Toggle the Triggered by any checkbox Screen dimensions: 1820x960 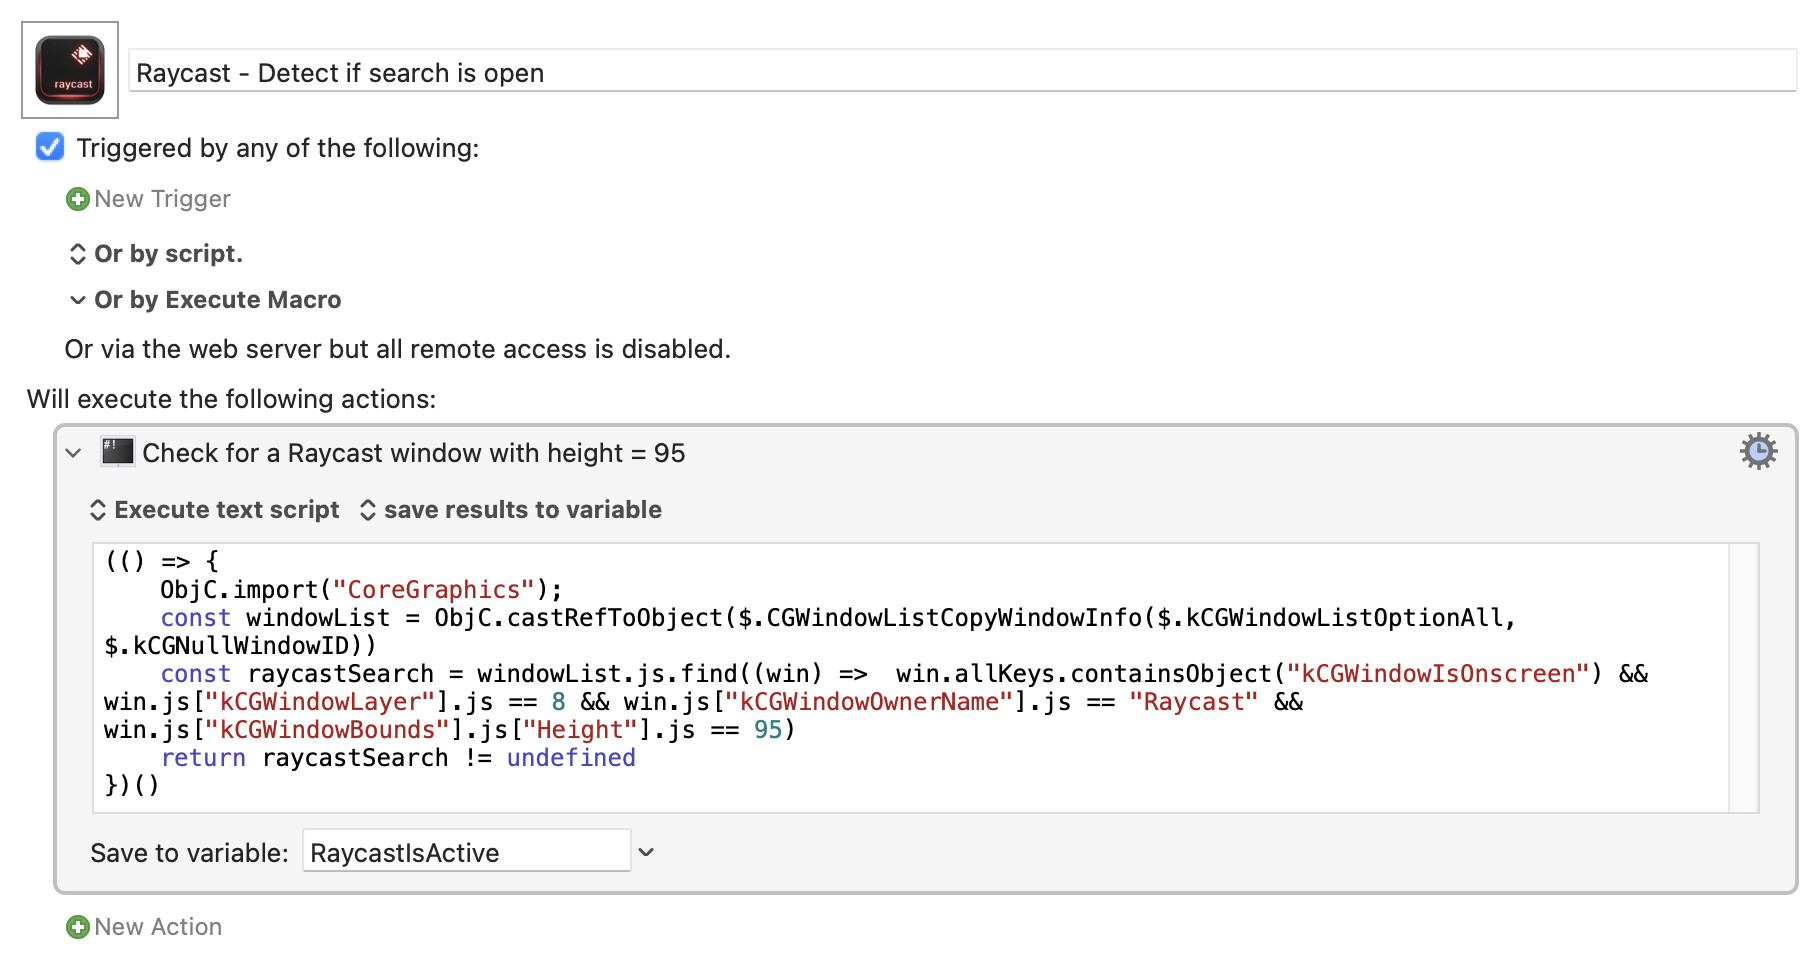50,147
